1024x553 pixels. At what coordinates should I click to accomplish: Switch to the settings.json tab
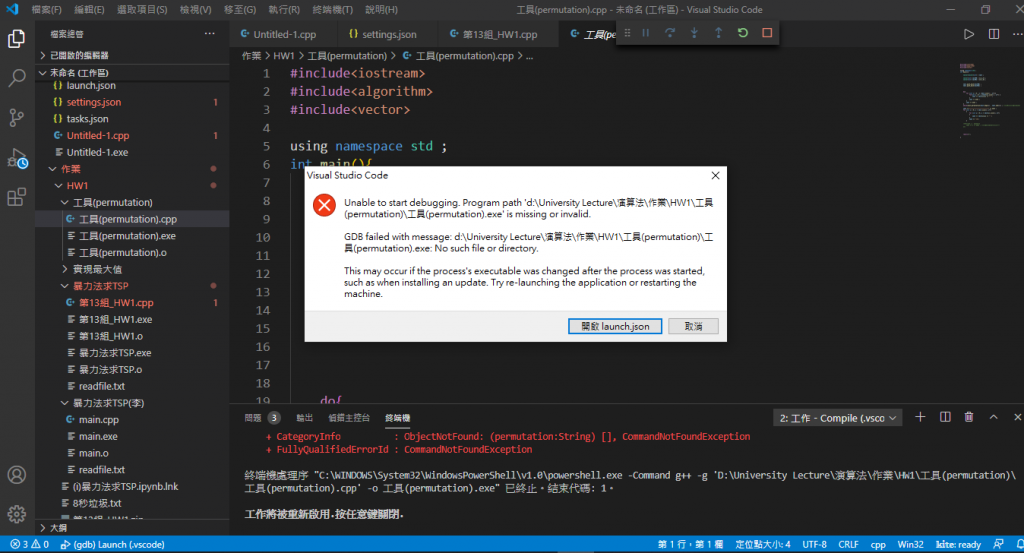click(388, 34)
